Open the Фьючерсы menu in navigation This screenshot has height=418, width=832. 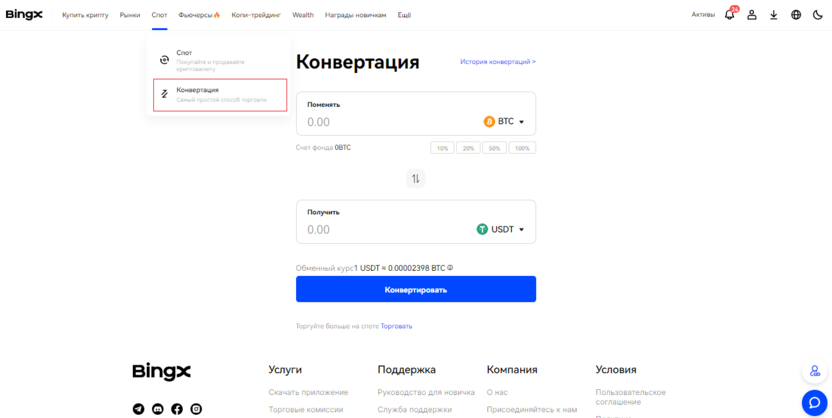pos(199,15)
